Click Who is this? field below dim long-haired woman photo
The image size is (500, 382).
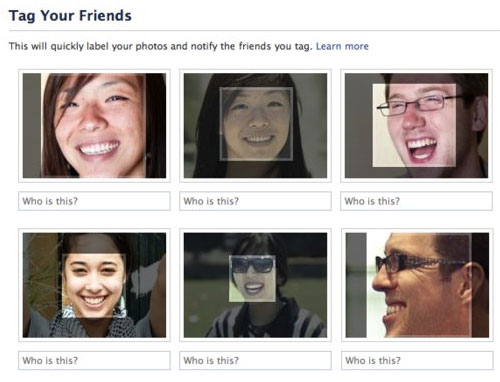255,201
